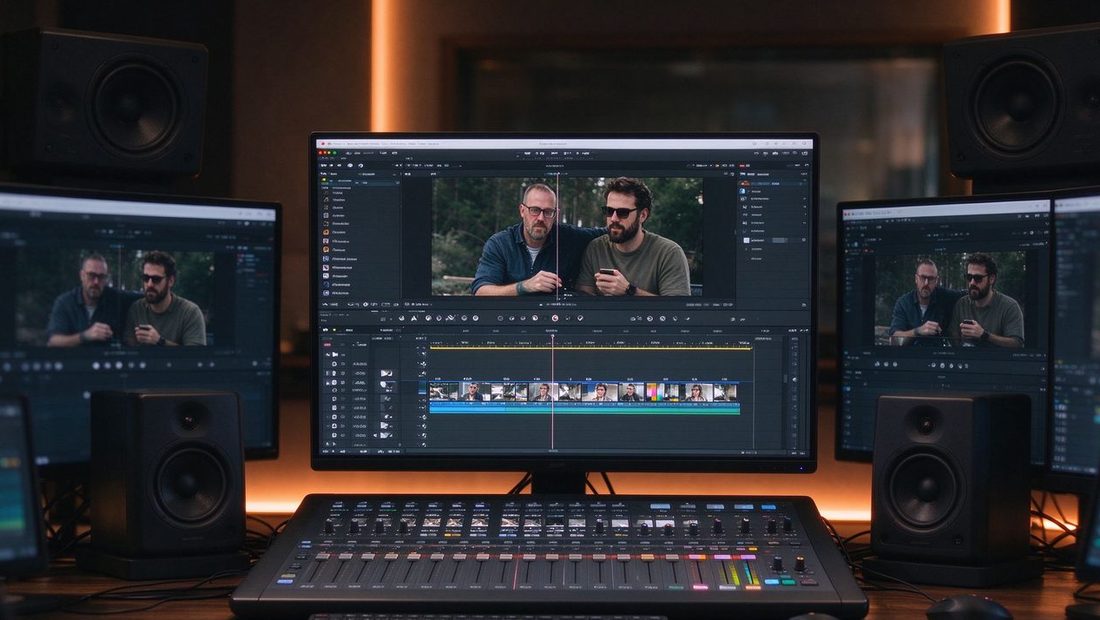
Task: Click the red circular icon in the middle toolbar
Action: [x=554, y=318]
